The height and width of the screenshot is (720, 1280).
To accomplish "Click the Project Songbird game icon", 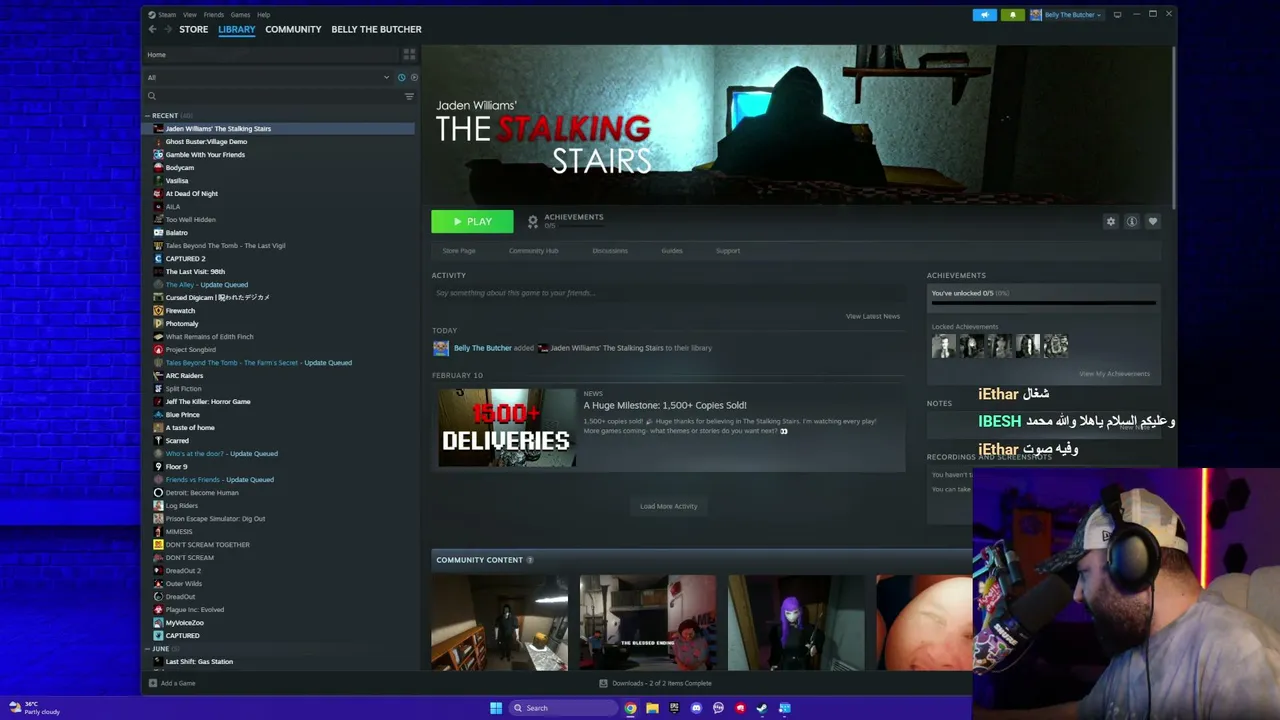I will pos(158,350).
